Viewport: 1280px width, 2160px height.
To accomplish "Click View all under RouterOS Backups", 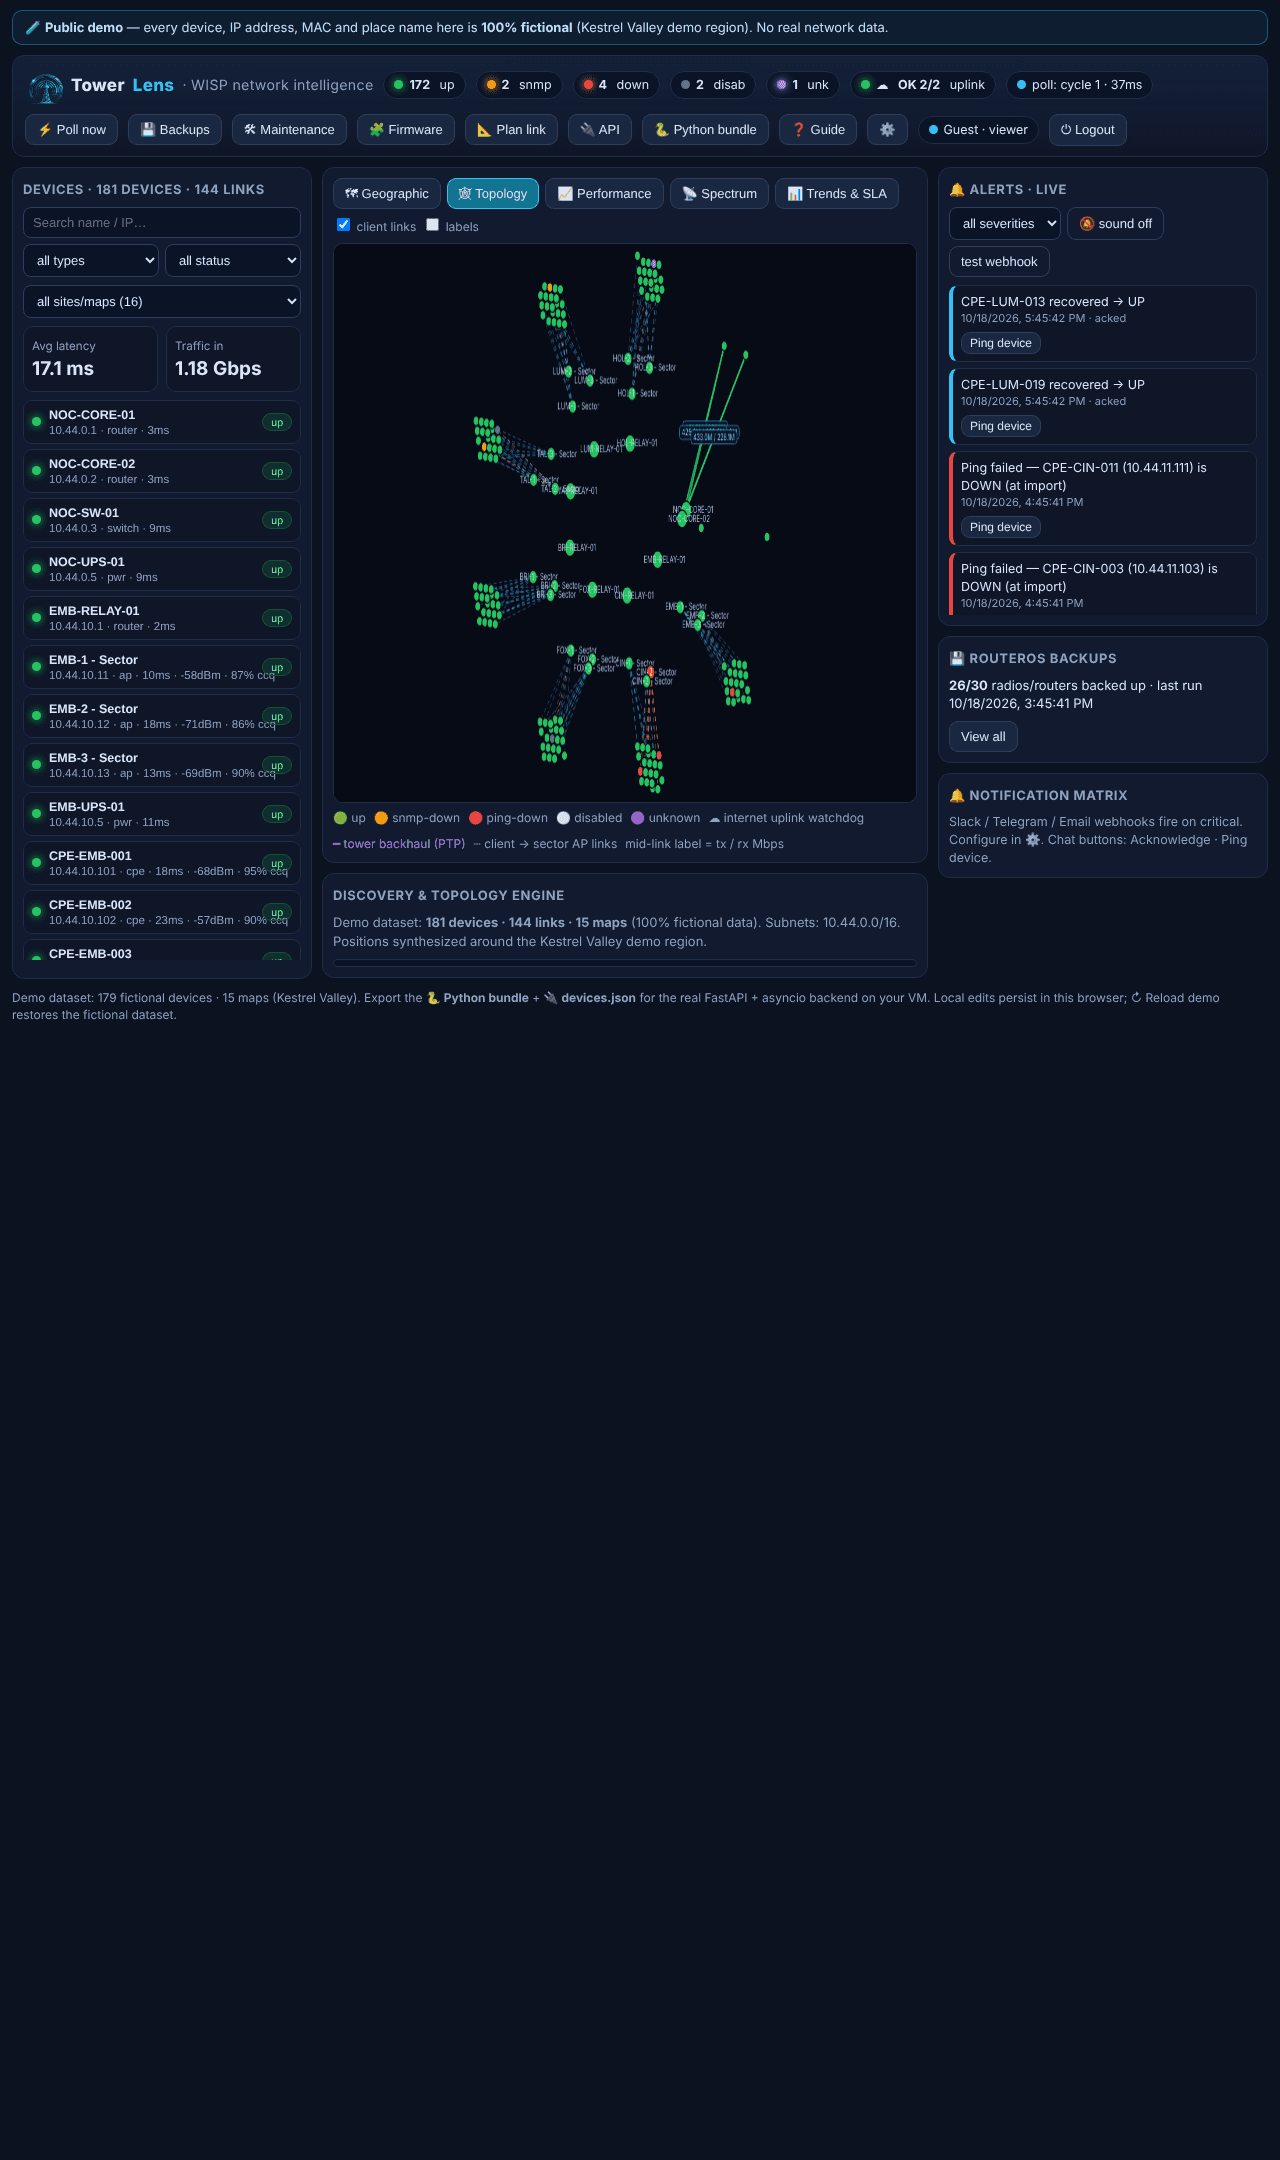I will click(x=983, y=737).
